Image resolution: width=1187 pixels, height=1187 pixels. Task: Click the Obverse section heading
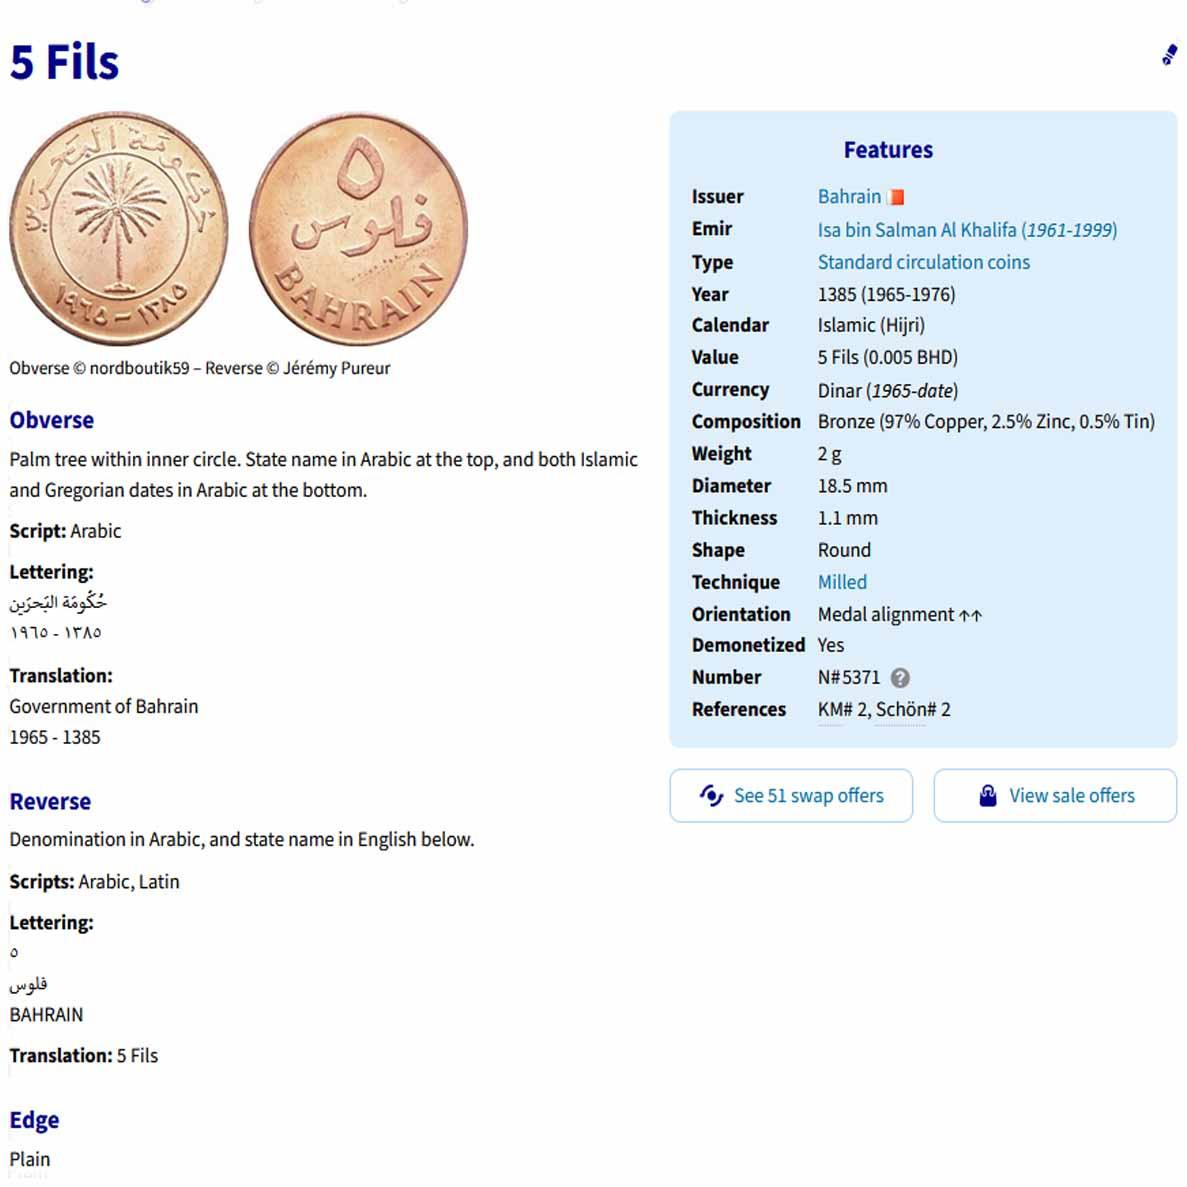click(x=52, y=420)
